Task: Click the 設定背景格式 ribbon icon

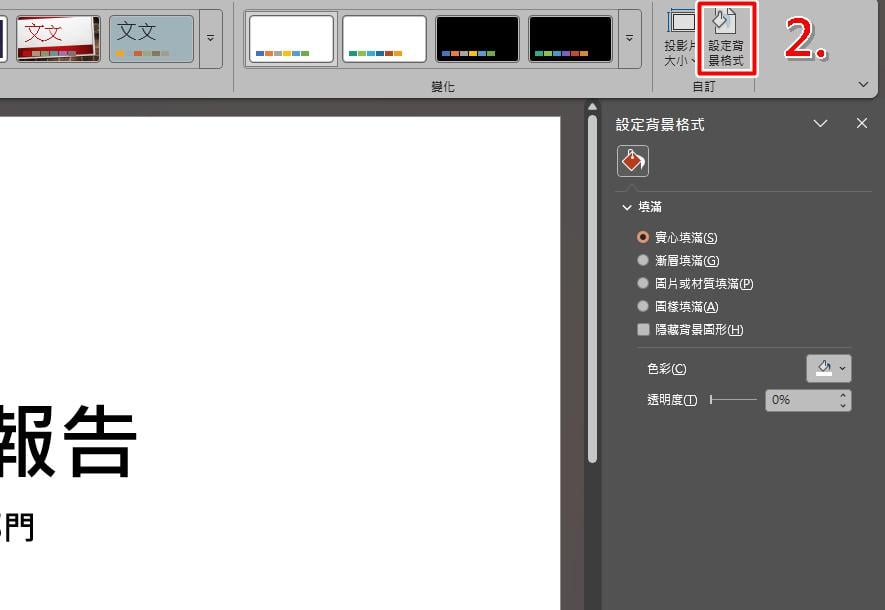Action: (726, 38)
